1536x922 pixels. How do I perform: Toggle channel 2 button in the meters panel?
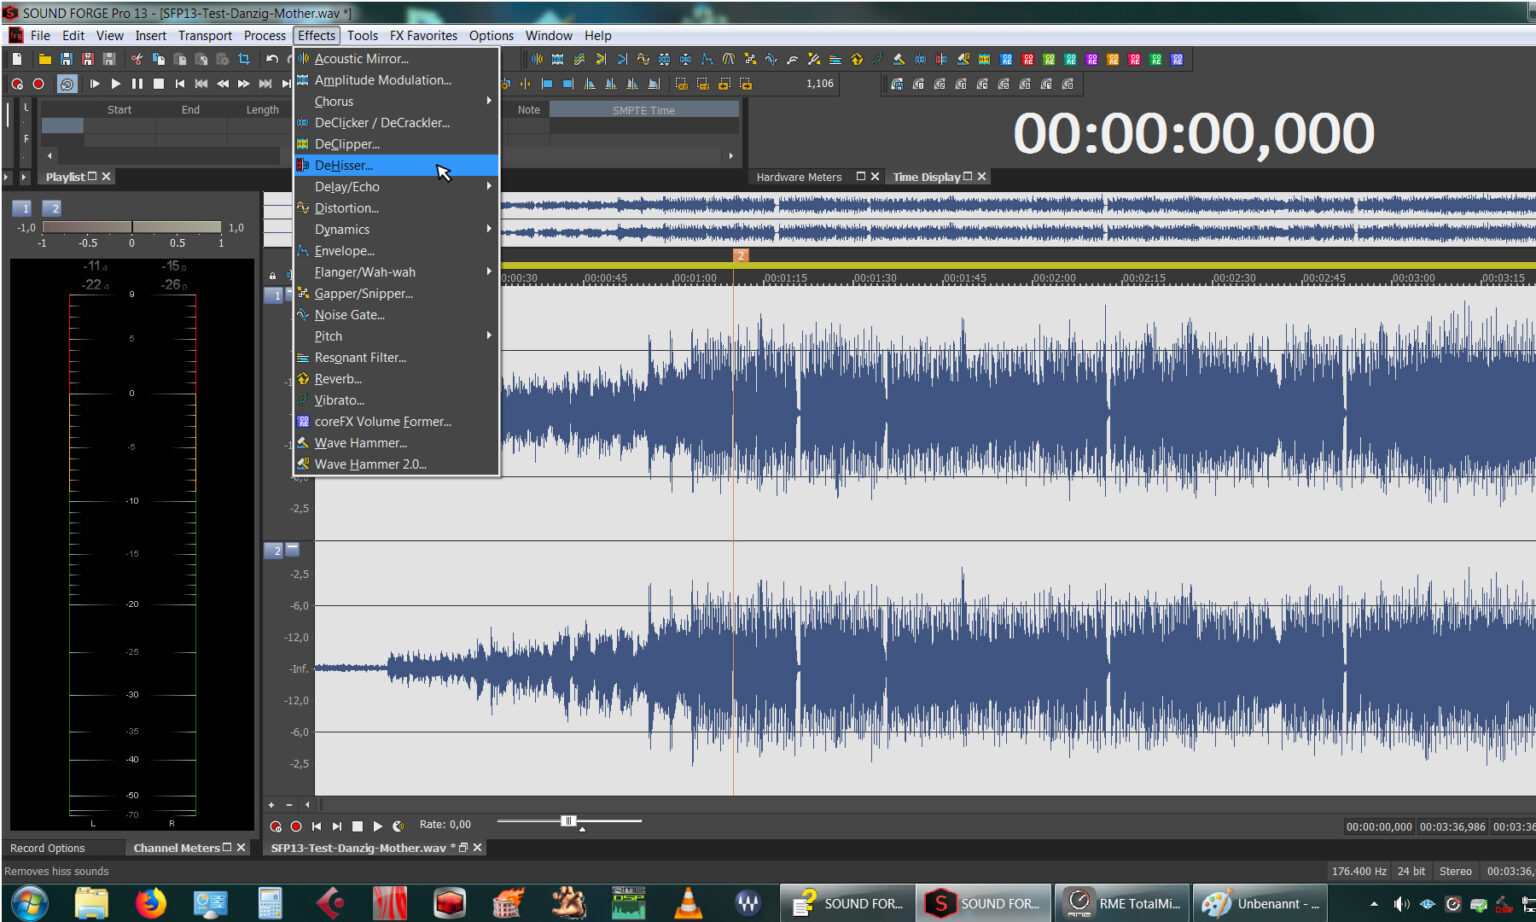point(53,208)
